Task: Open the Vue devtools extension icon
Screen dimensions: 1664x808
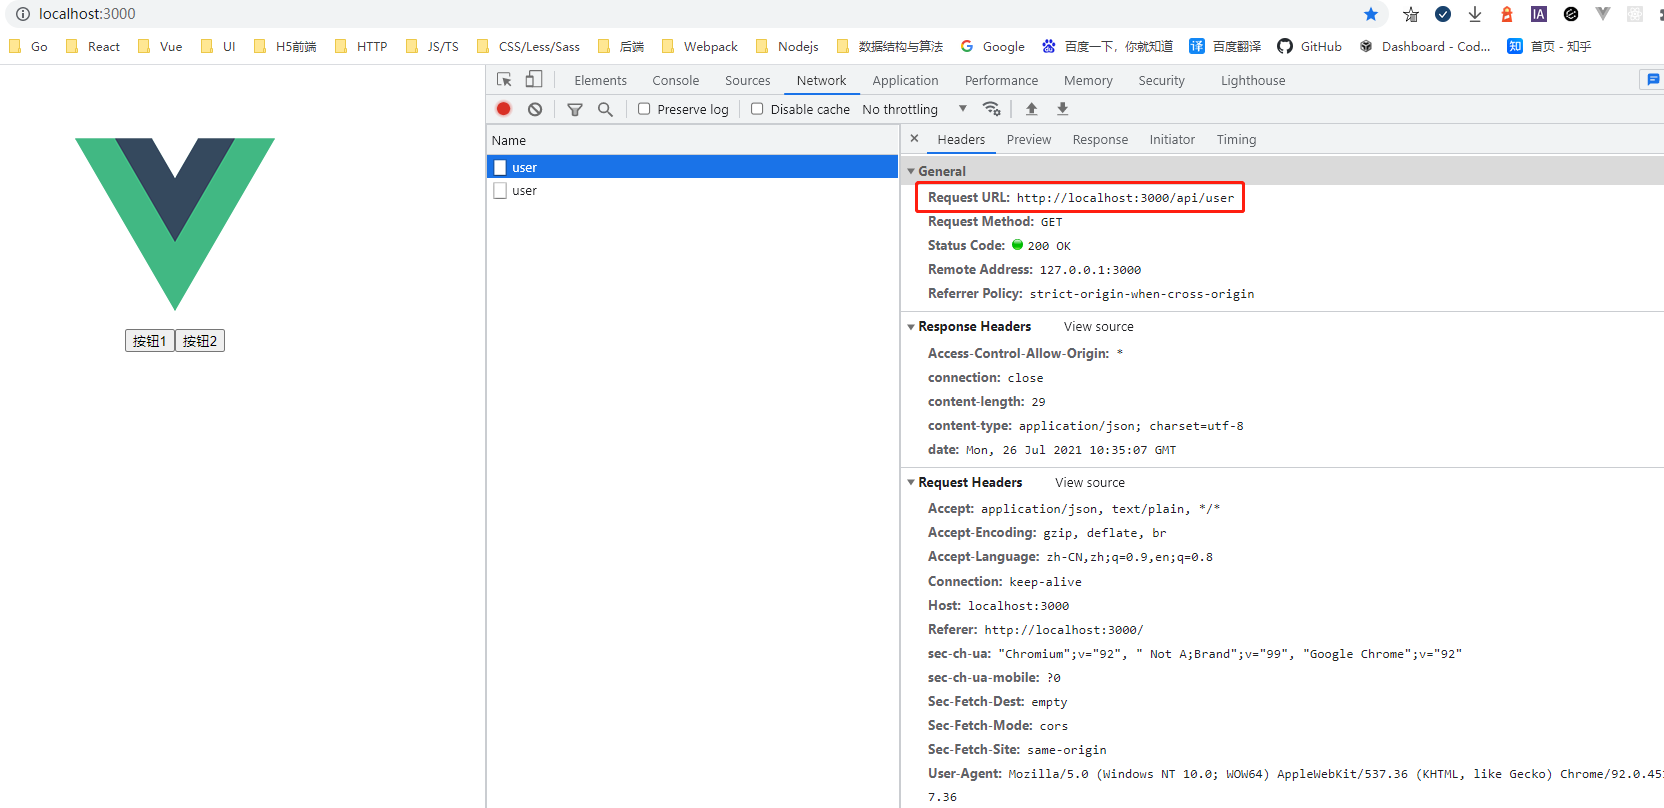Action: (x=1603, y=14)
